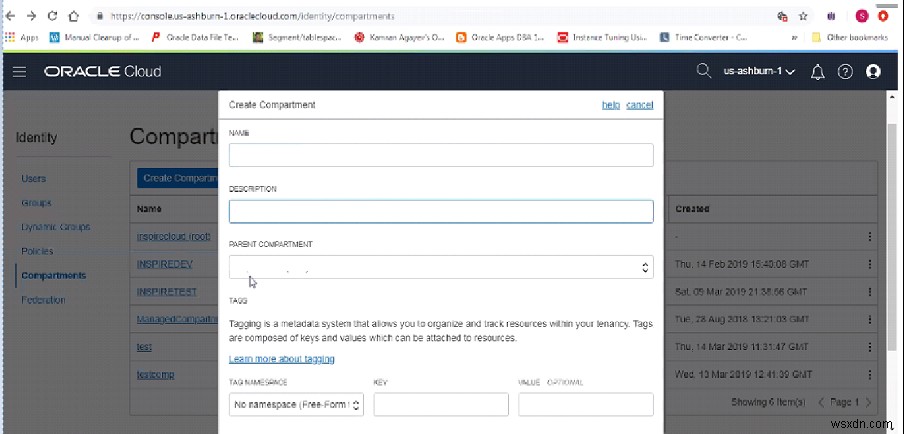Open the pink profile avatar in Chrome

(862, 16)
